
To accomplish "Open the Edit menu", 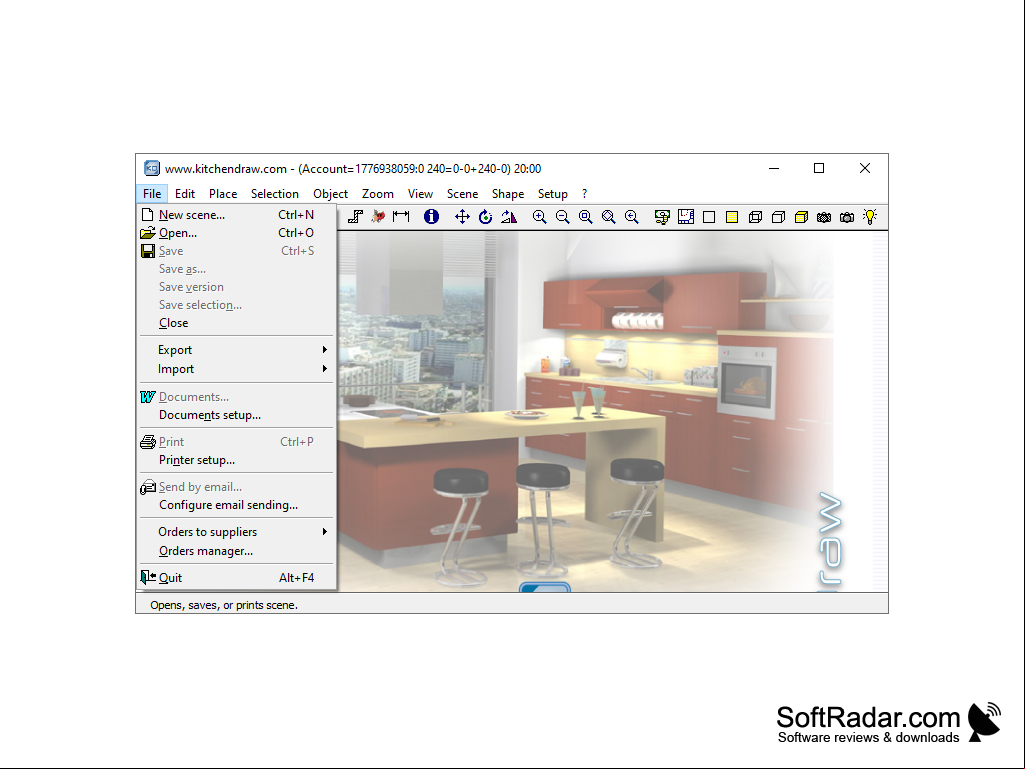I will click(185, 194).
